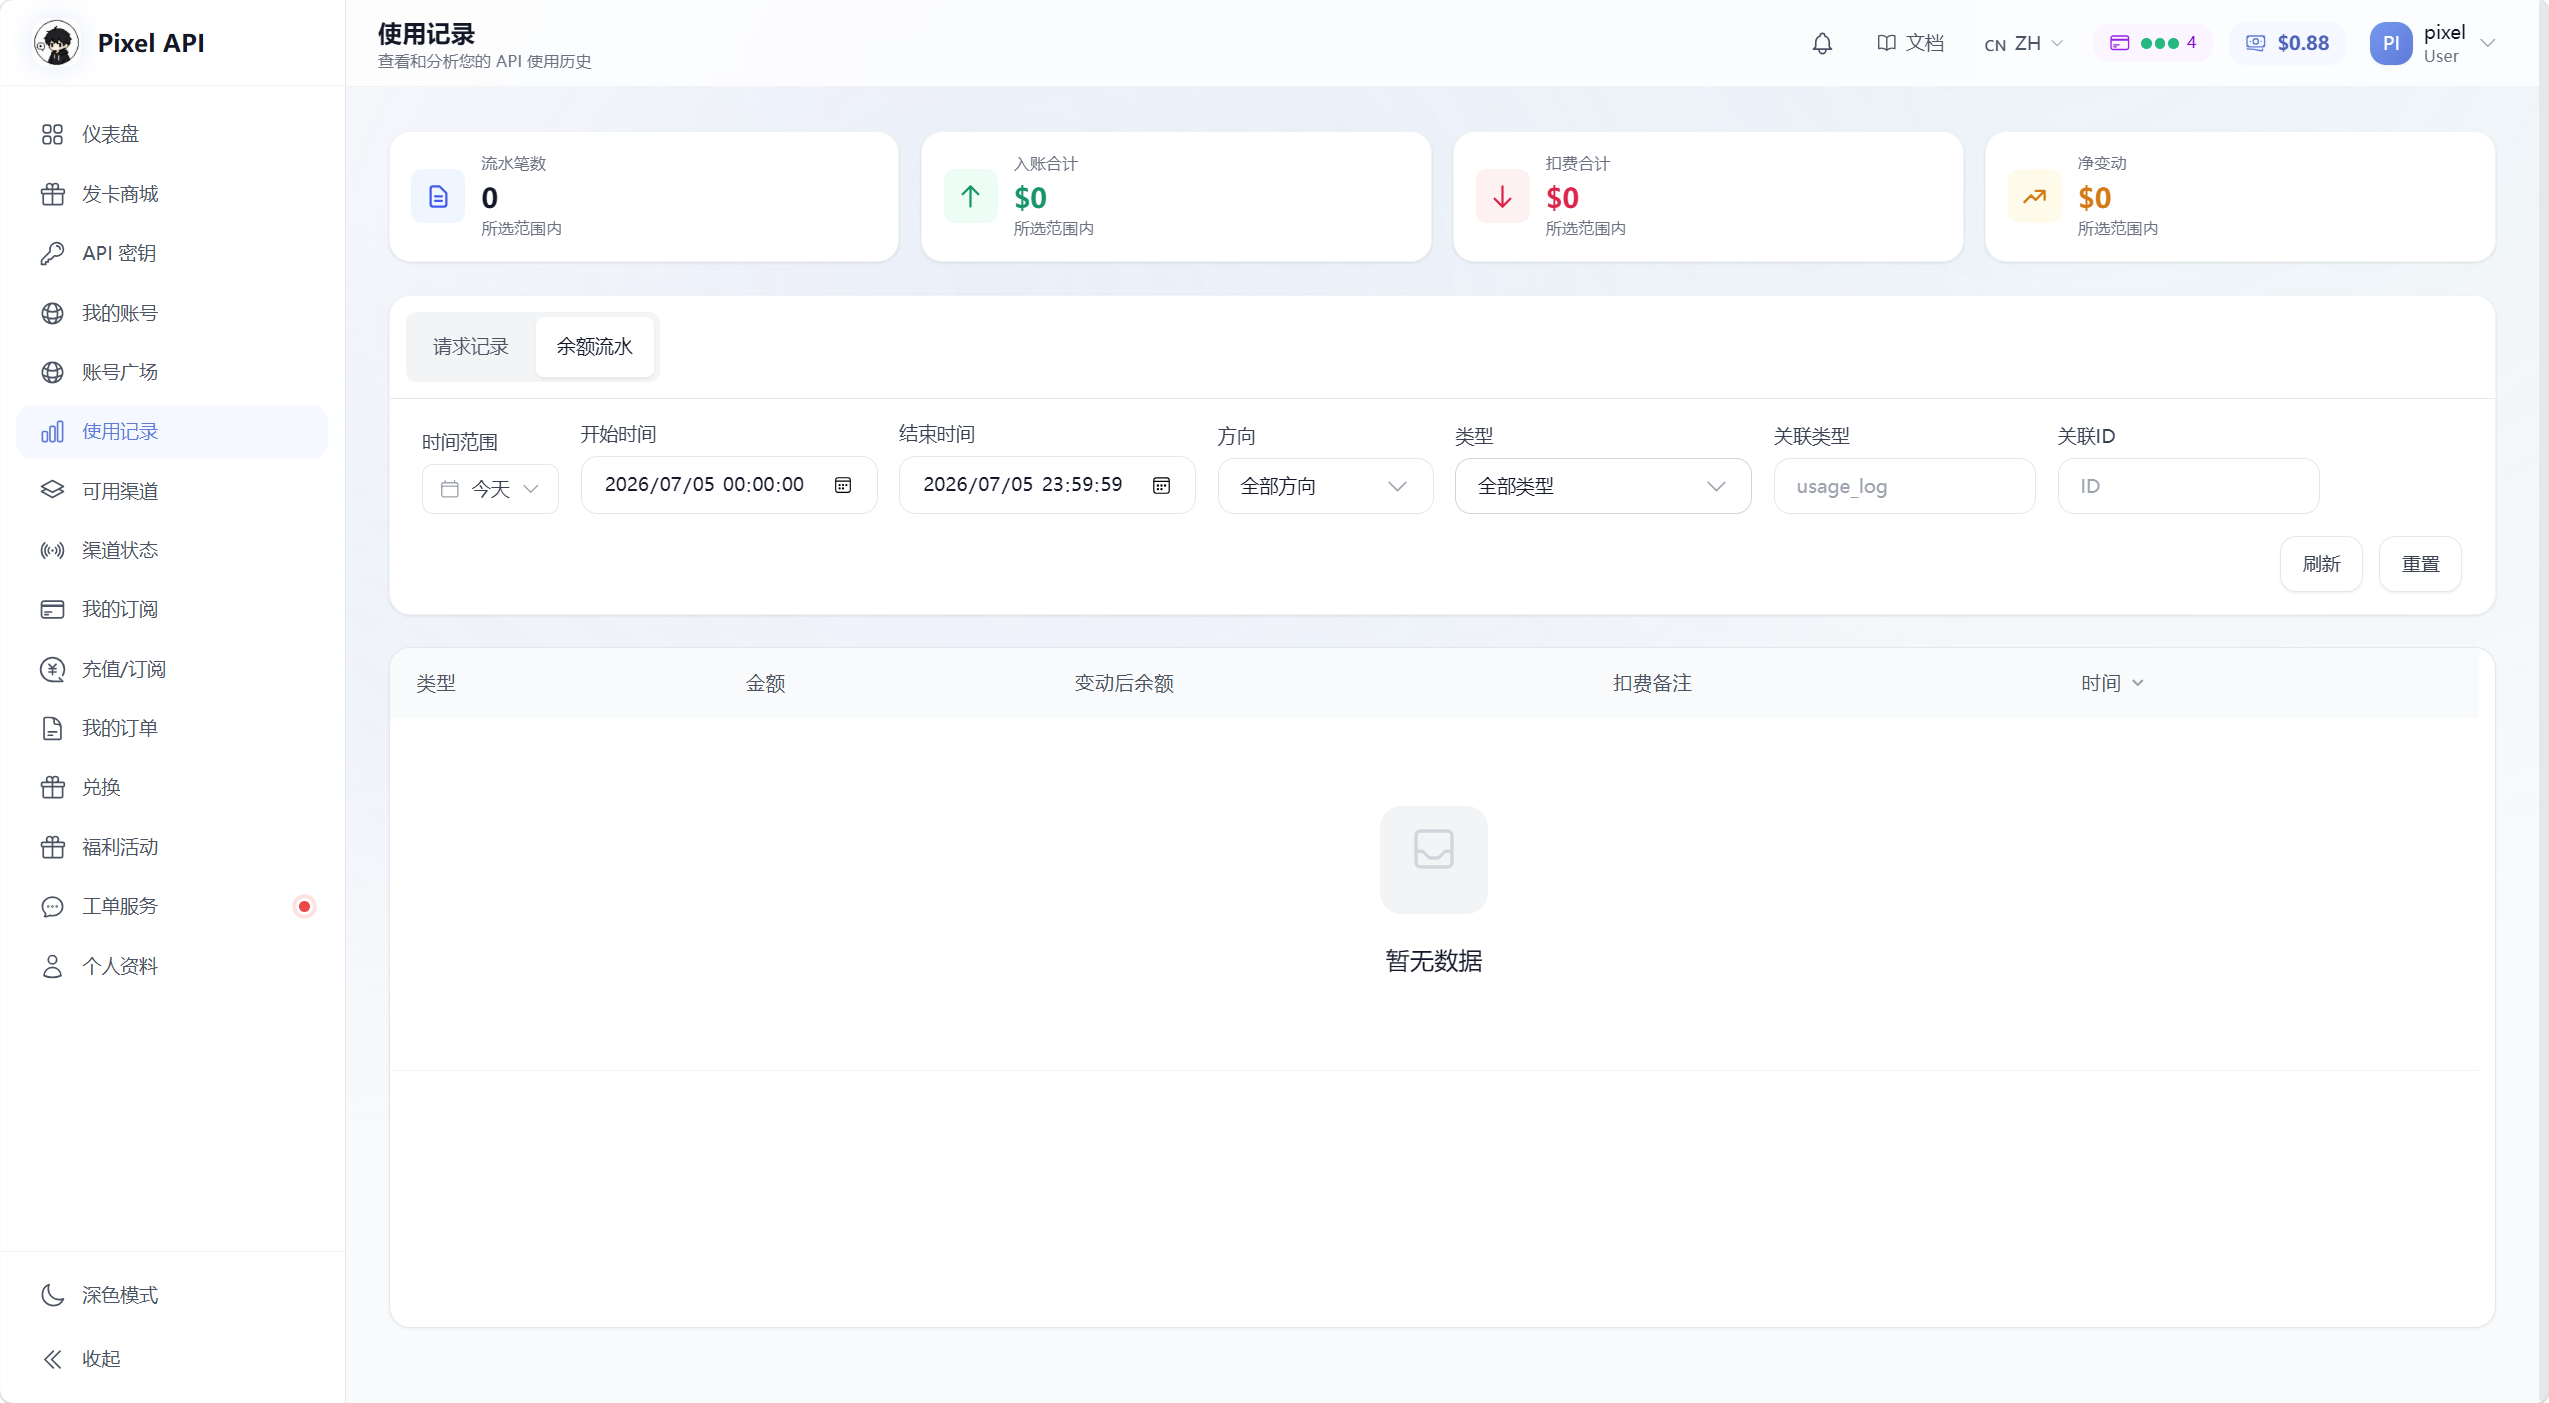The height and width of the screenshot is (1403, 2549).
Task: Open the 今天 time range dropdown
Action: (x=490, y=489)
